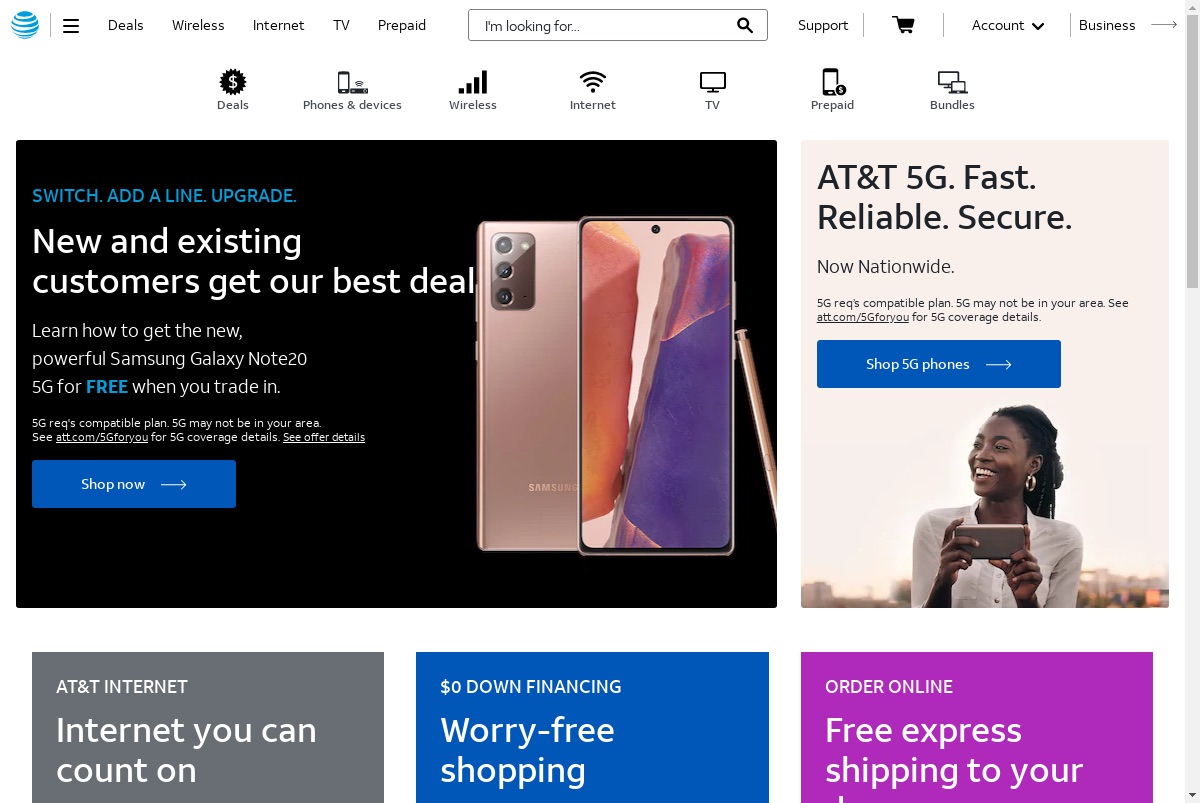Select the Wireless signal bars icon
Viewport: 1200px width, 803px height.
[x=473, y=82]
